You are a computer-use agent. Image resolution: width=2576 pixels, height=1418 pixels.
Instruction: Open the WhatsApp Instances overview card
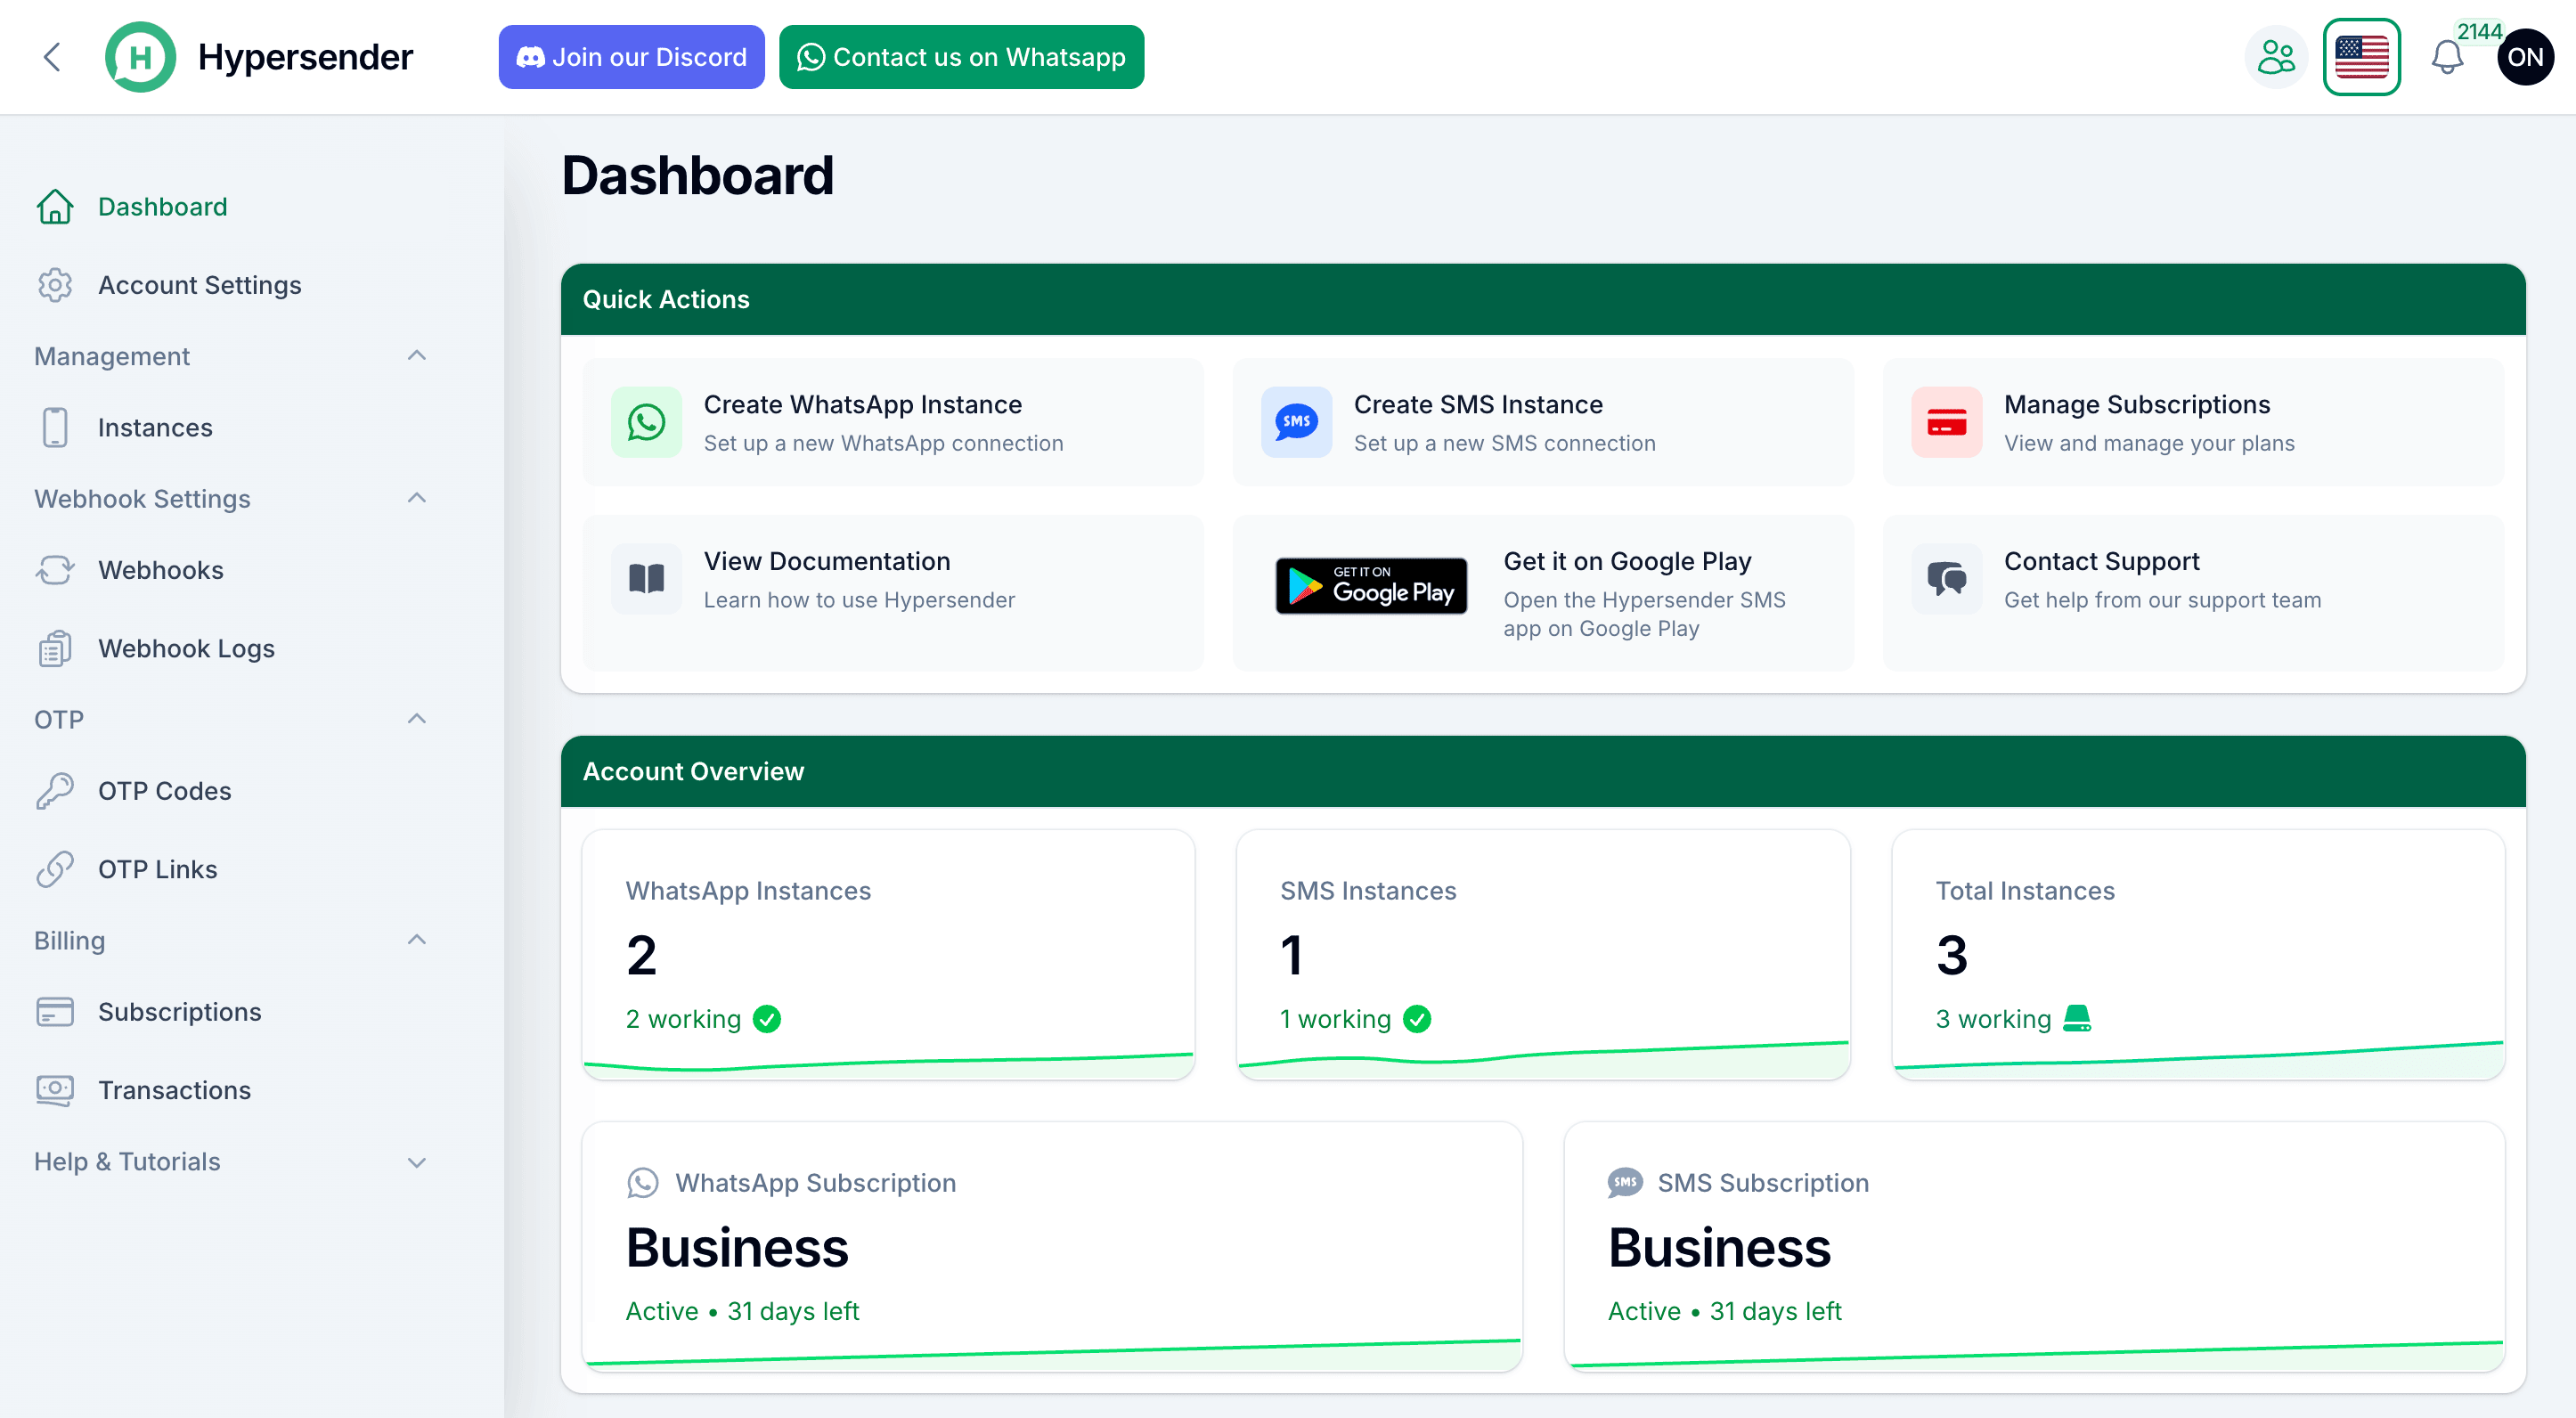(888, 954)
